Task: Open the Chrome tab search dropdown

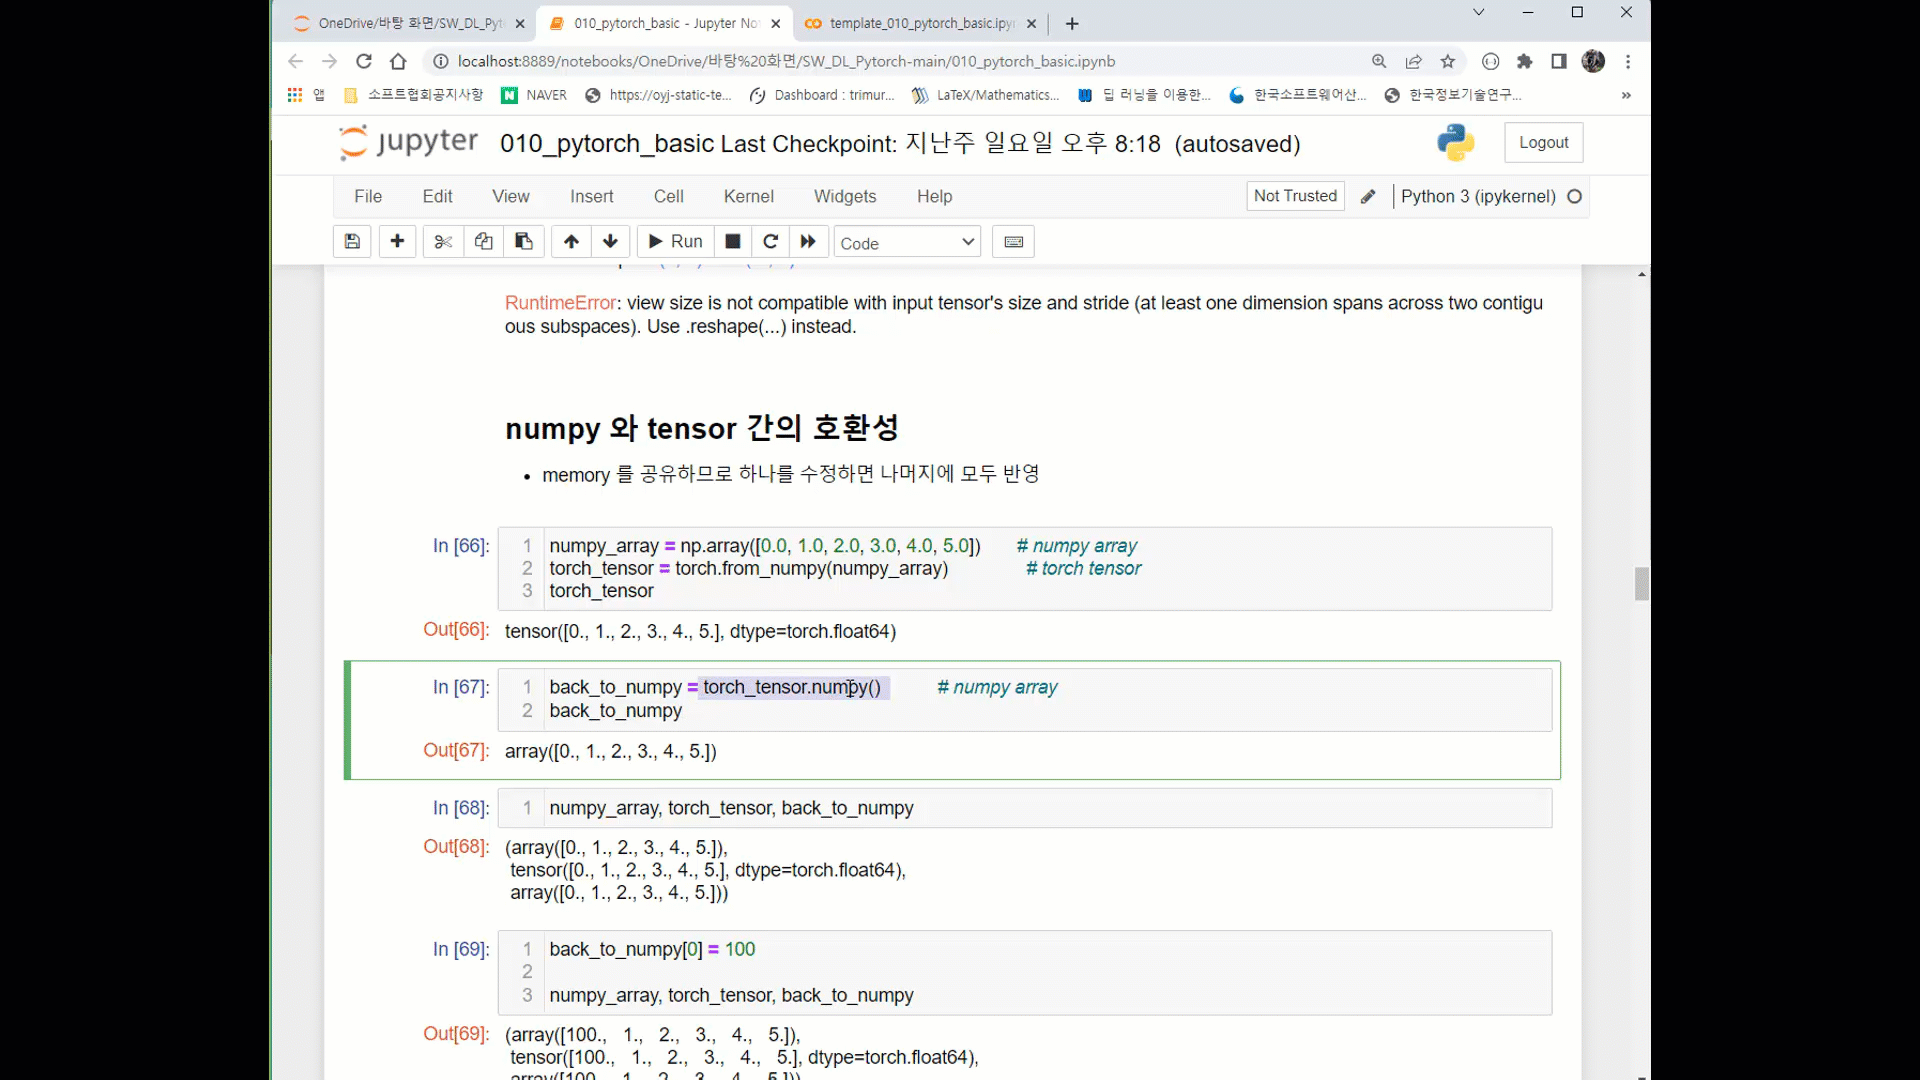Action: pyautogui.click(x=1478, y=13)
